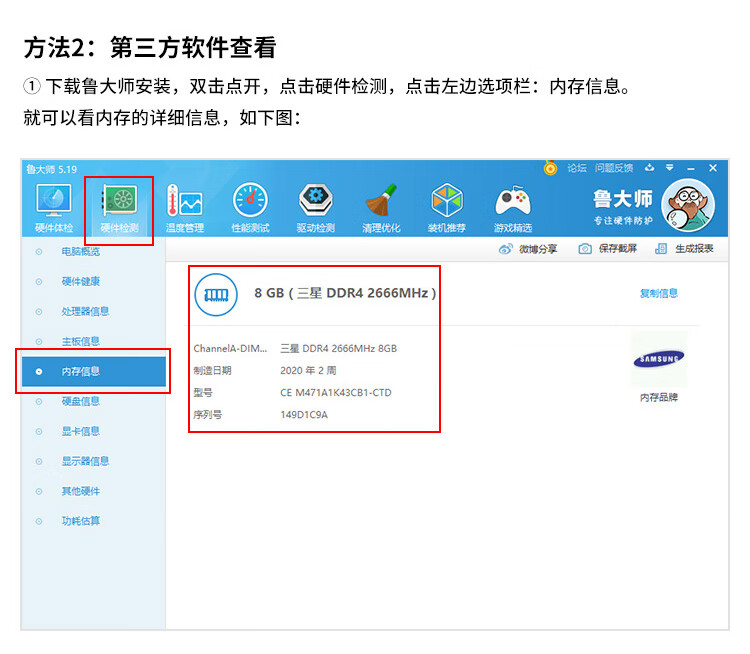This screenshot has height=654, width=750.
Task: Select the 硬件检测 hardware detection icon
Action: [119, 207]
